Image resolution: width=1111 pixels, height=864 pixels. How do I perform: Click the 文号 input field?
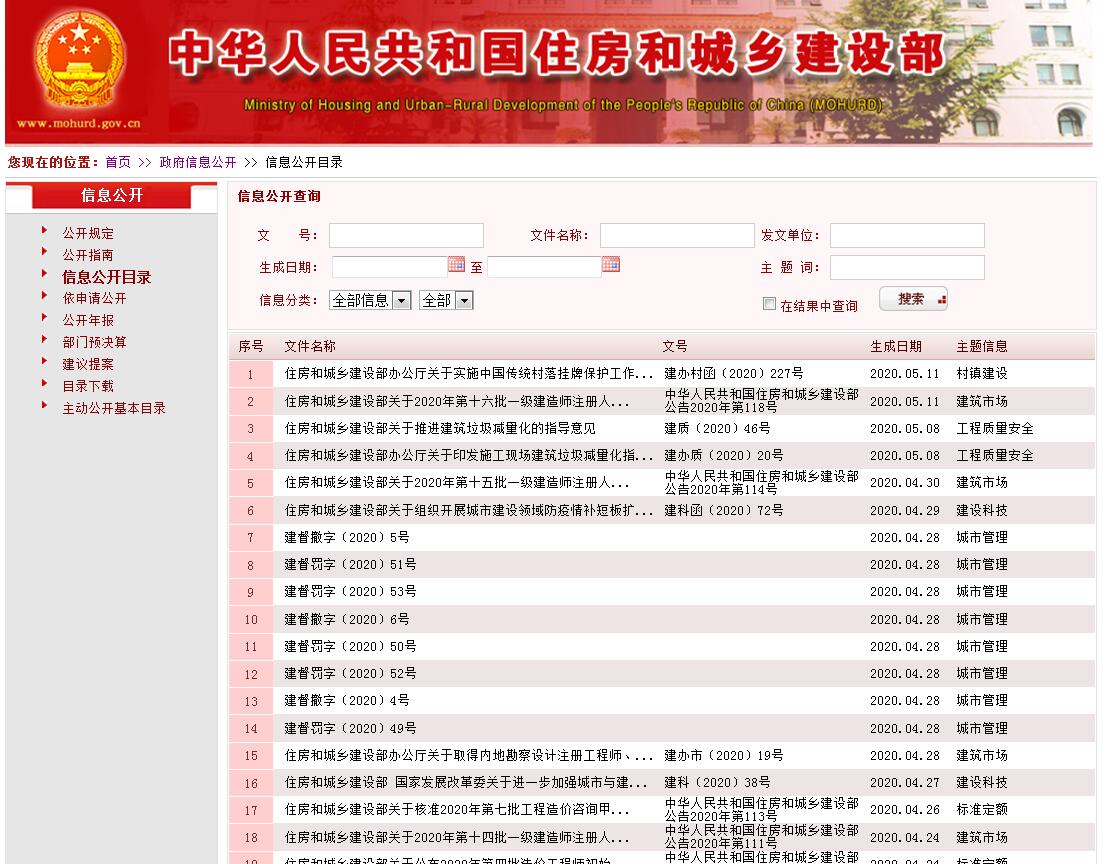click(x=406, y=235)
